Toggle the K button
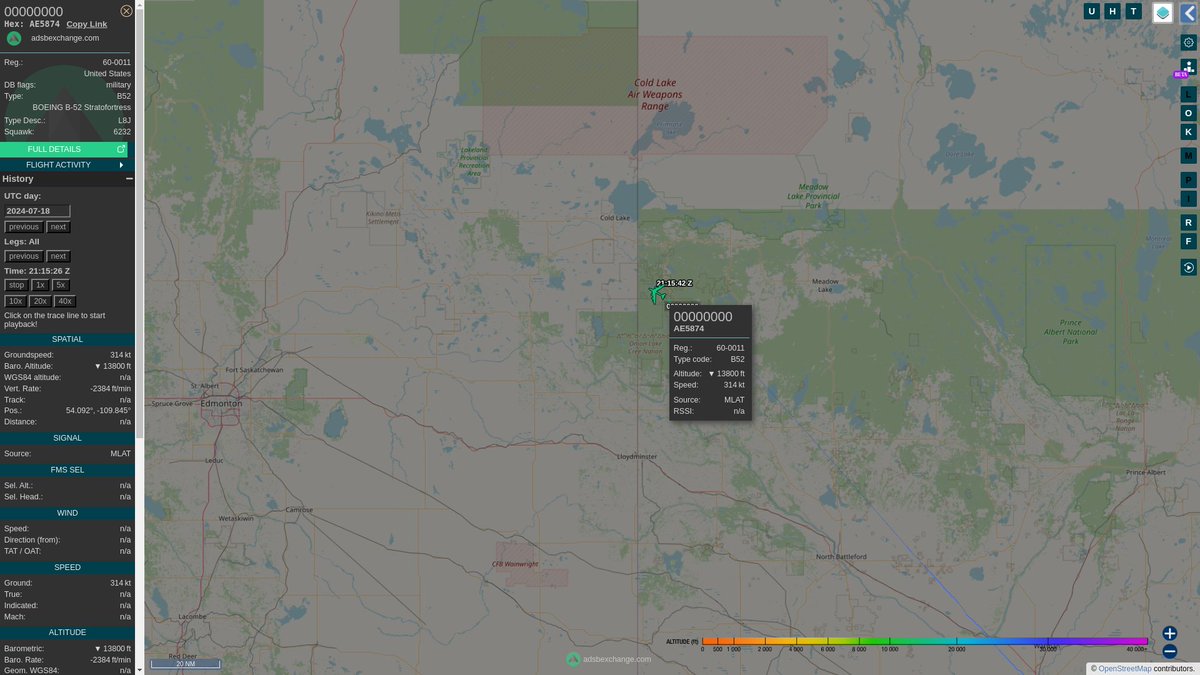Image resolution: width=1200 pixels, height=675 pixels. [1188, 132]
